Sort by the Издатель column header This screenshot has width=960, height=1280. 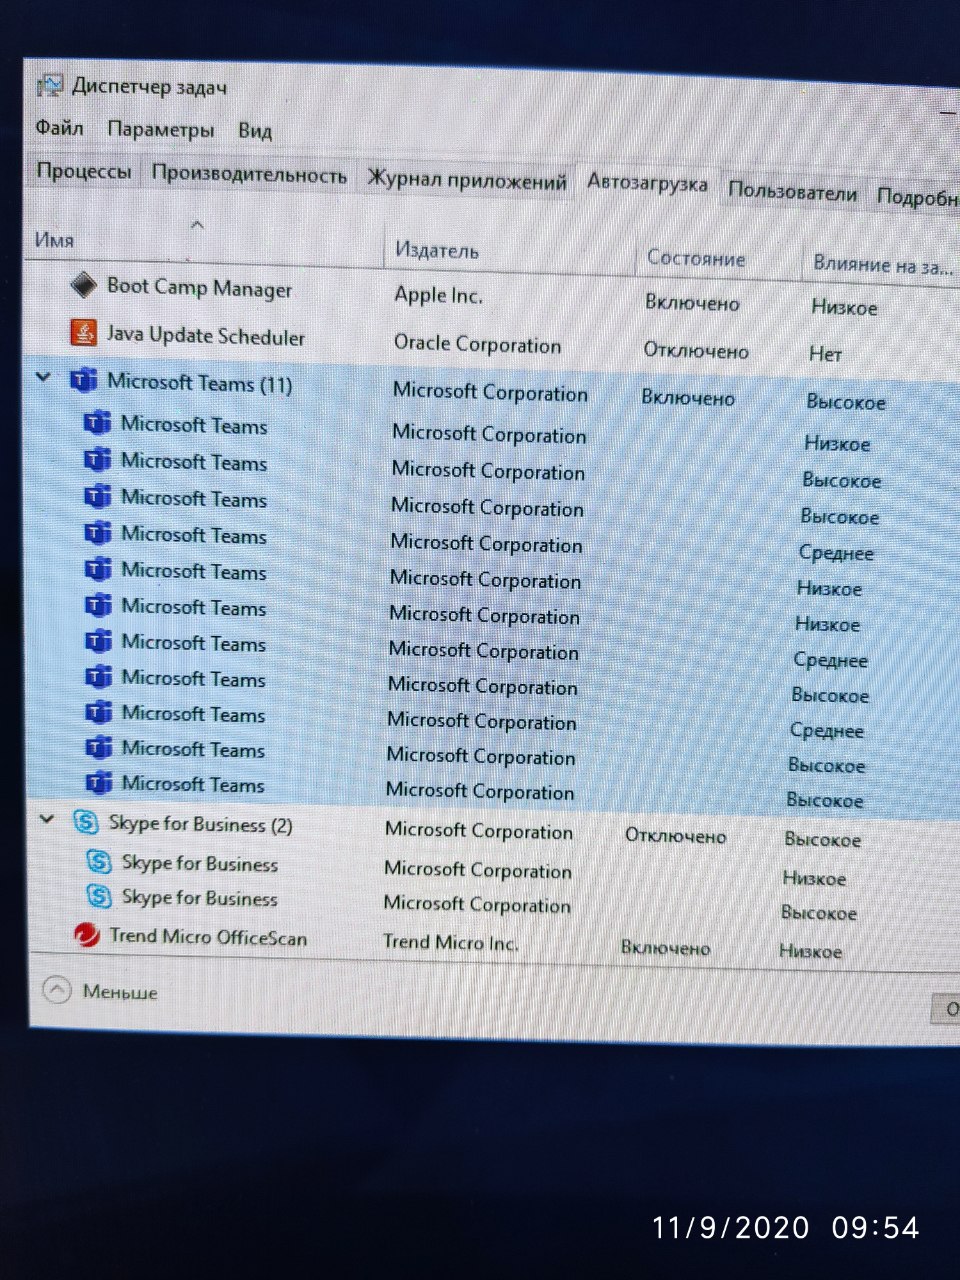[437, 251]
